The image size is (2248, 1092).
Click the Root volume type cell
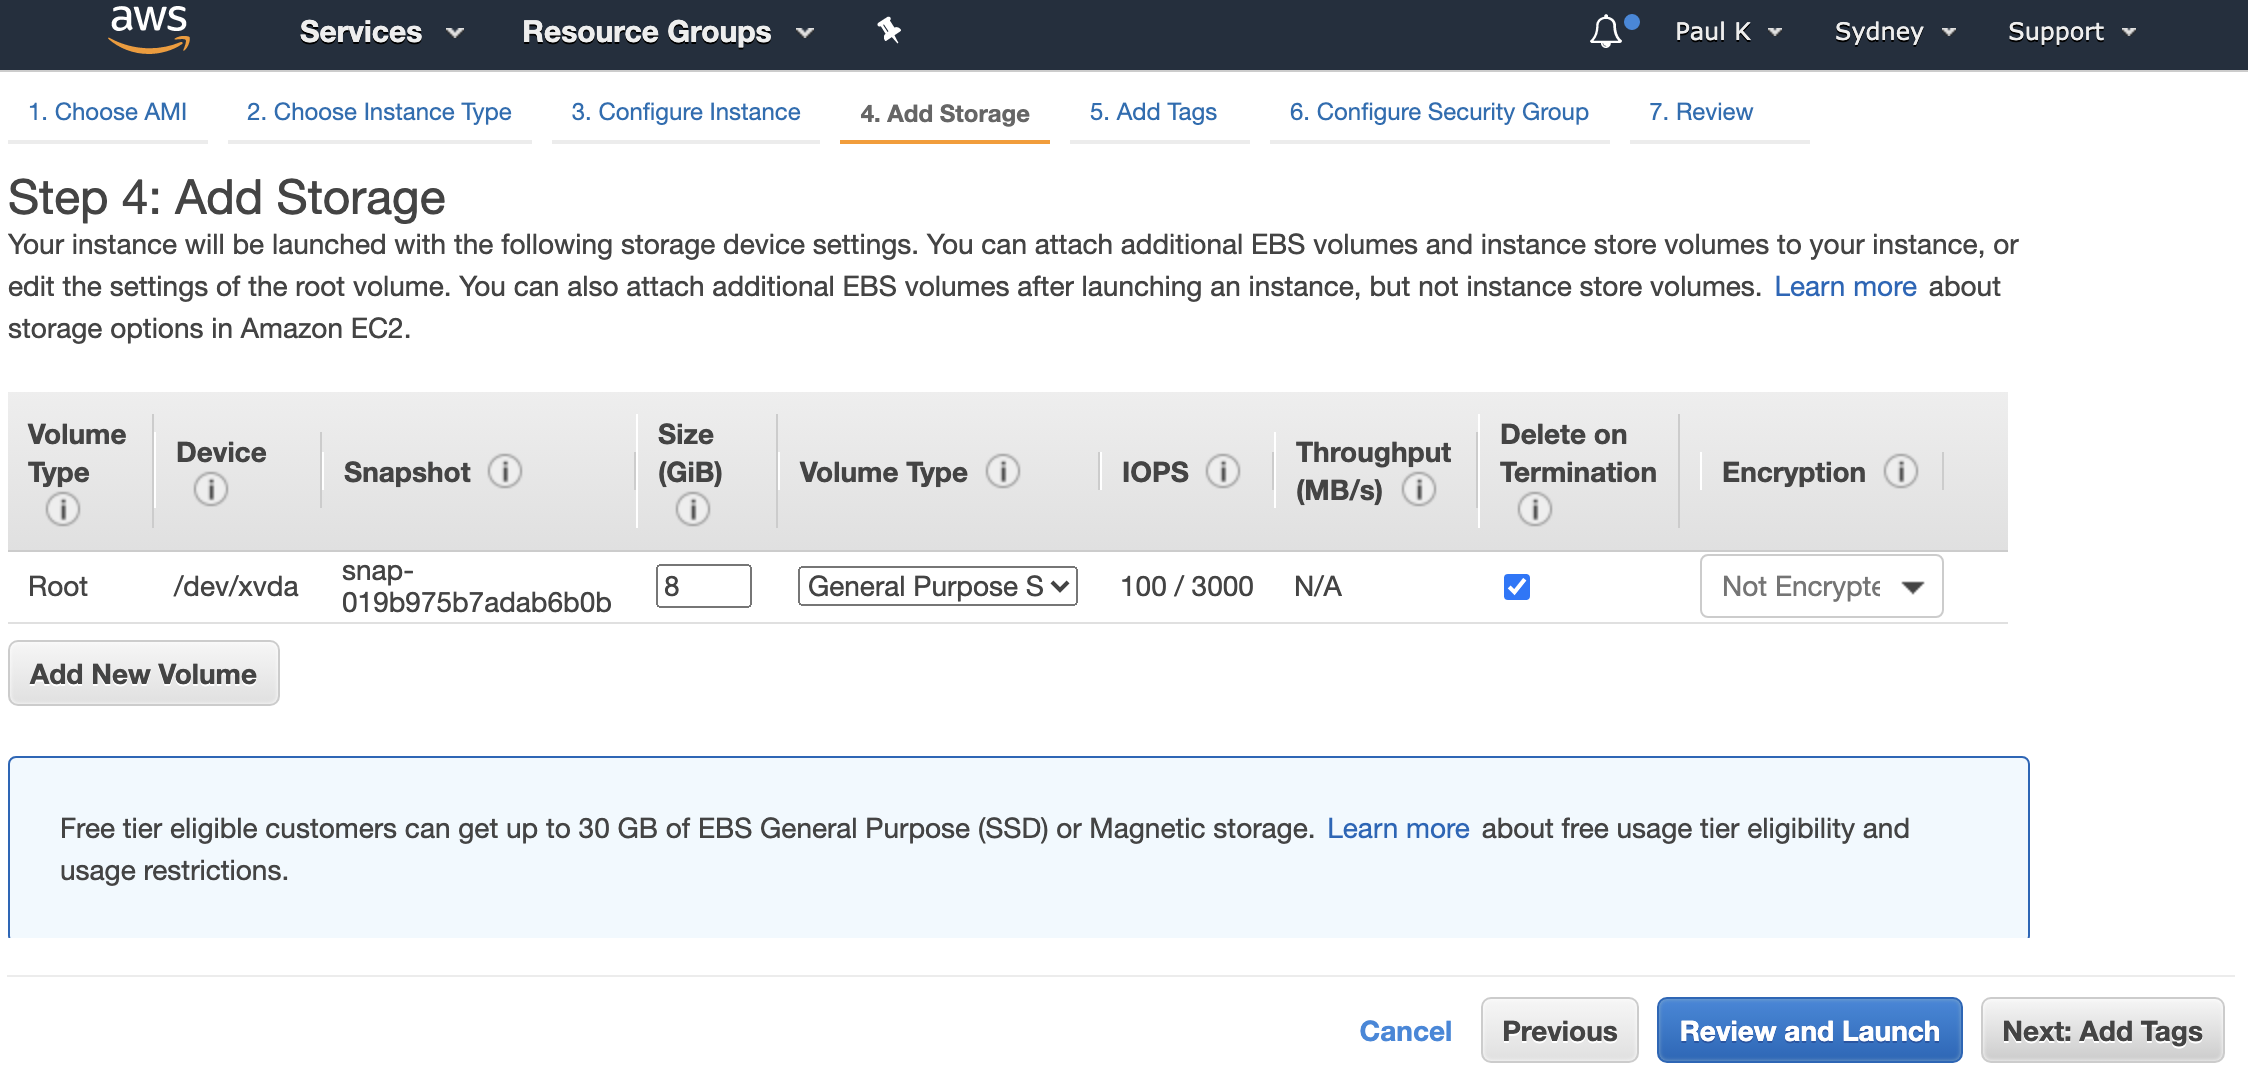click(58, 586)
